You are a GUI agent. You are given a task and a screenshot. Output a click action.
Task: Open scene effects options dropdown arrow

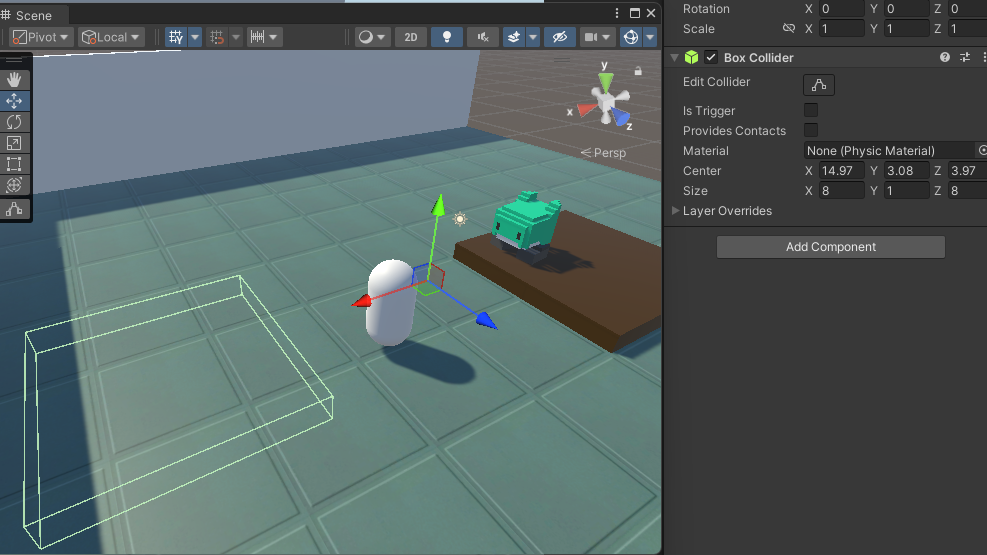(533, 37)
